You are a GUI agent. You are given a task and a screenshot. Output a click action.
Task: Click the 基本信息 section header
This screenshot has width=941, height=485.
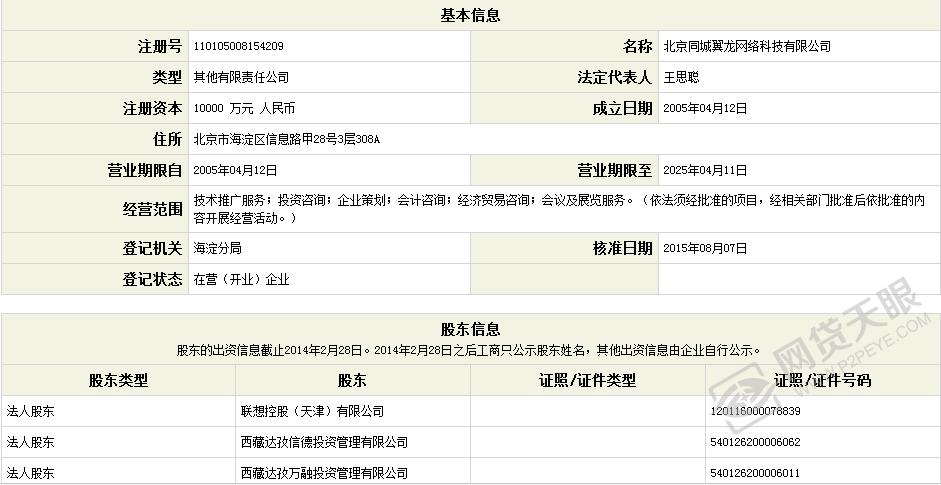click(470, 16)
